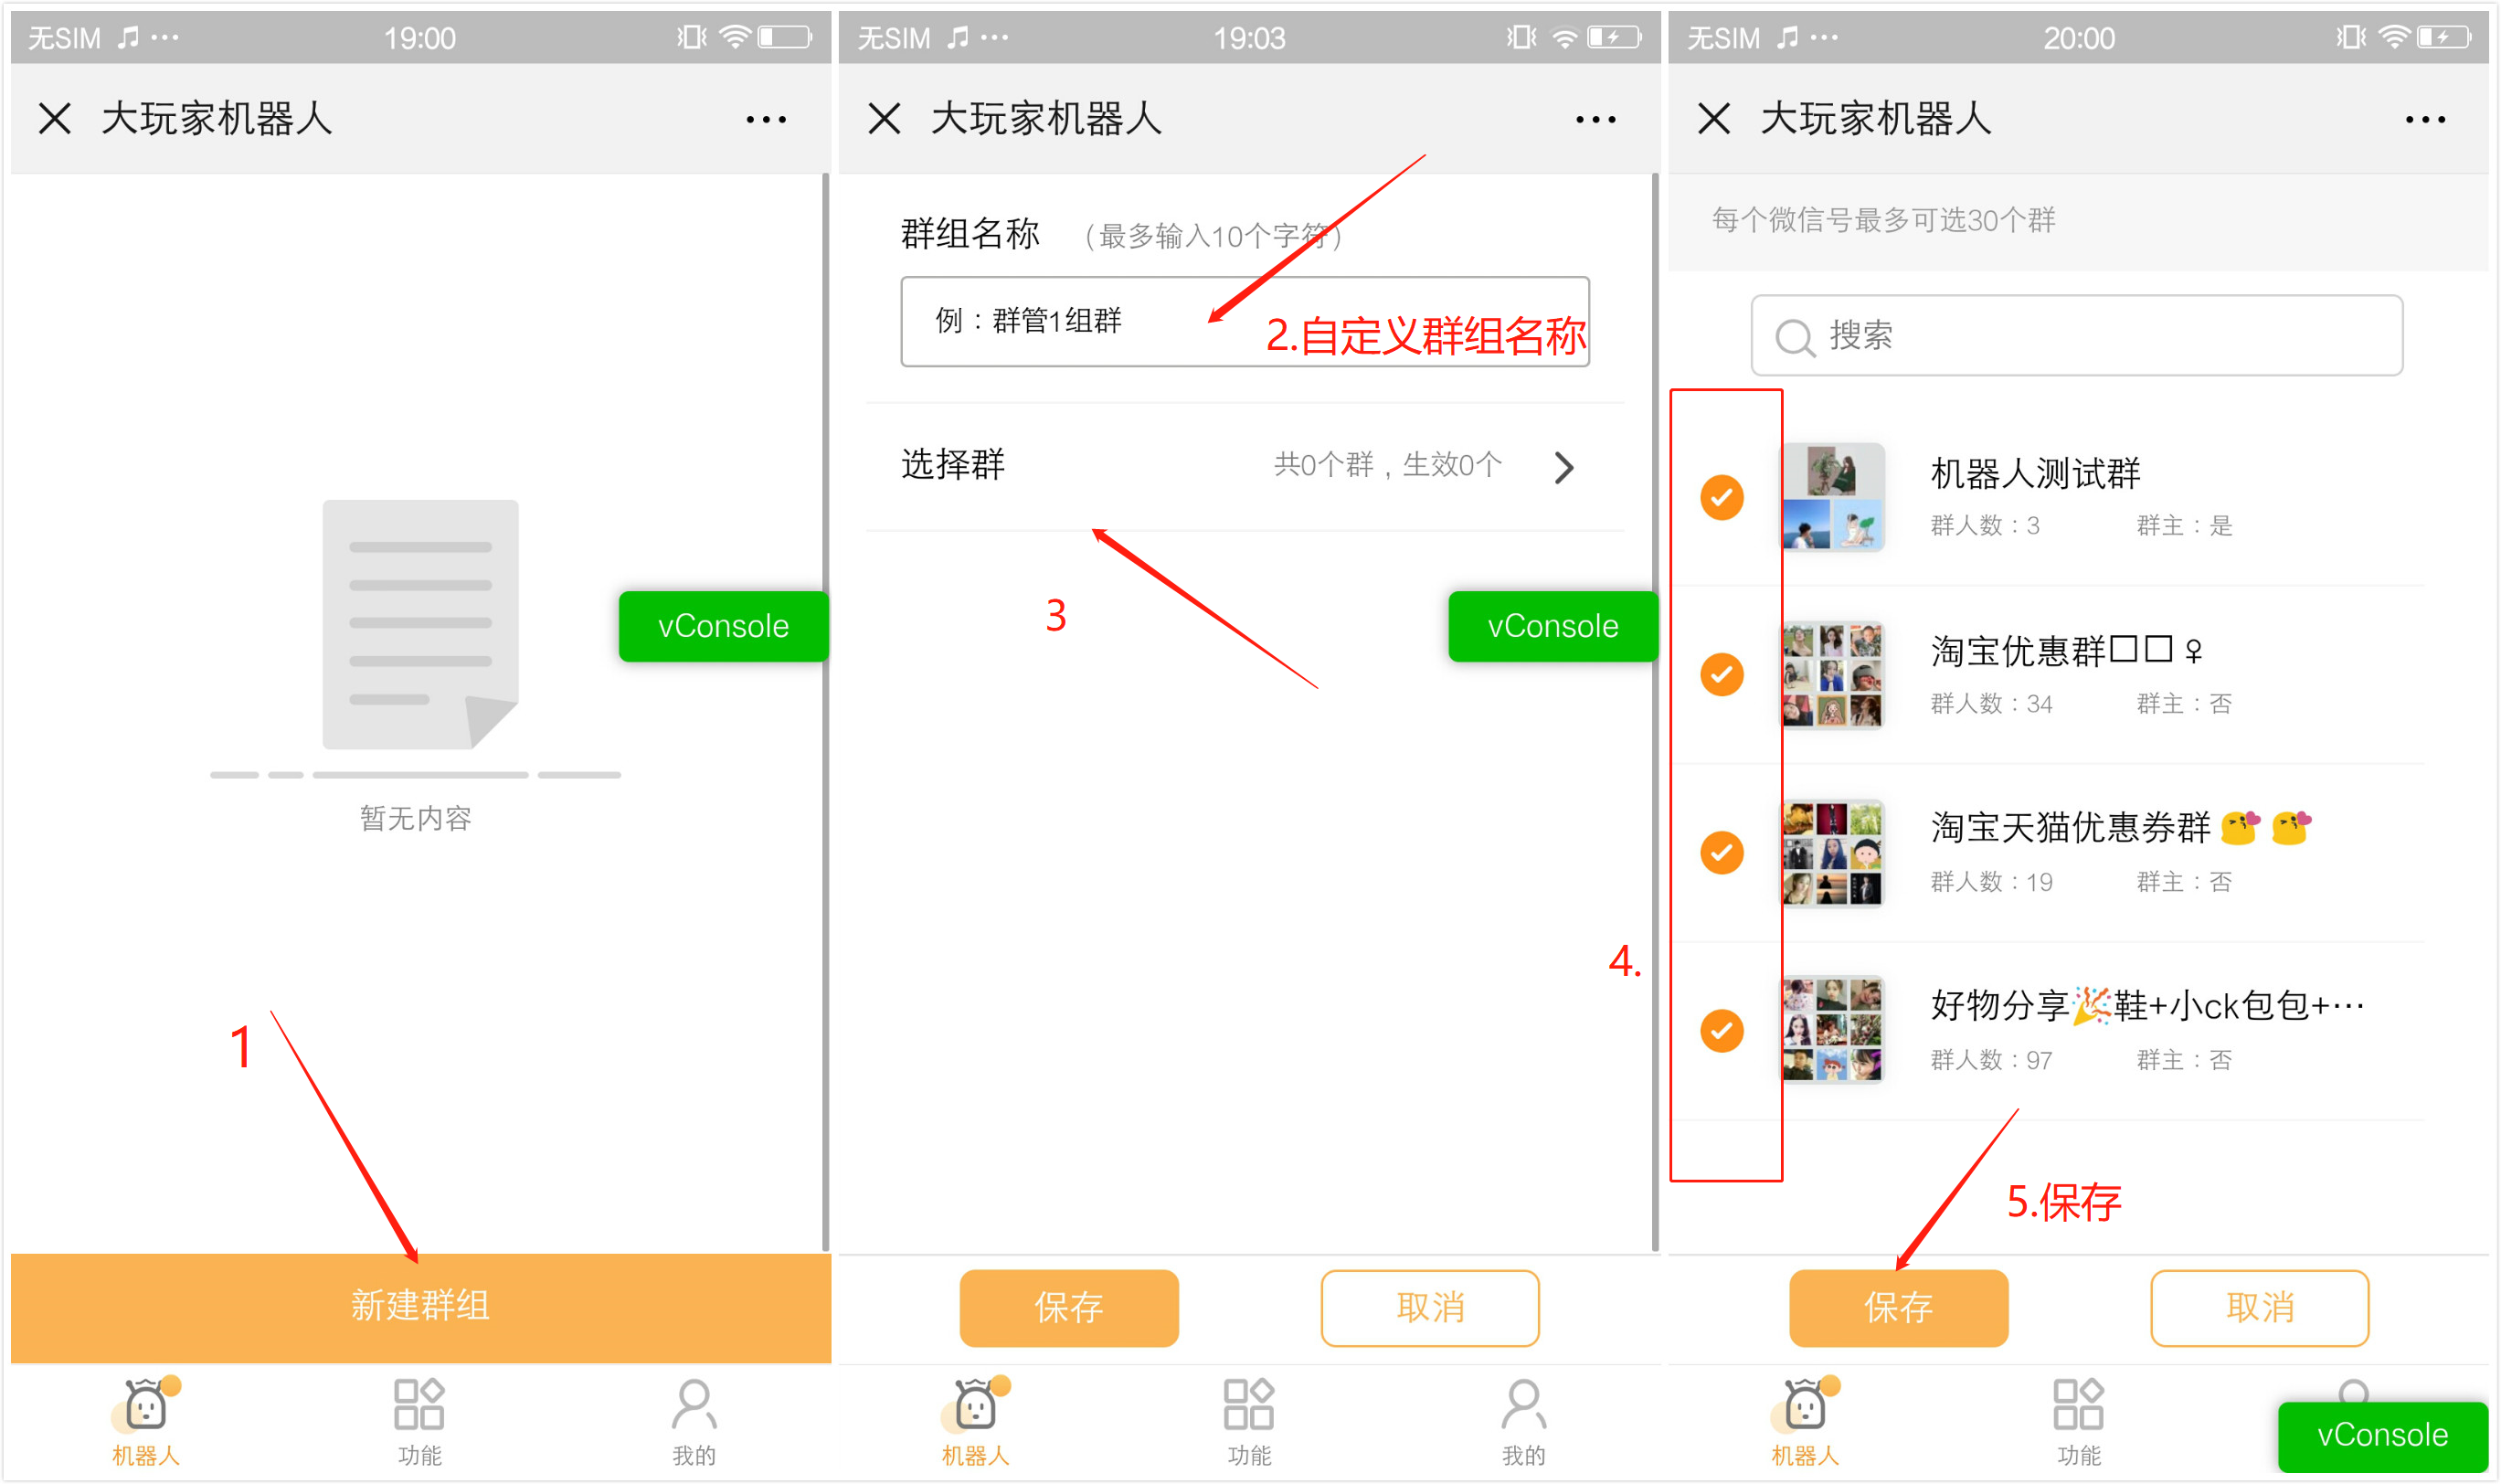The width and height of the screenshot is (2501, 1484).
Task: Close the leftmost 大玩家机器人 page with X
Action: point(55,119)
